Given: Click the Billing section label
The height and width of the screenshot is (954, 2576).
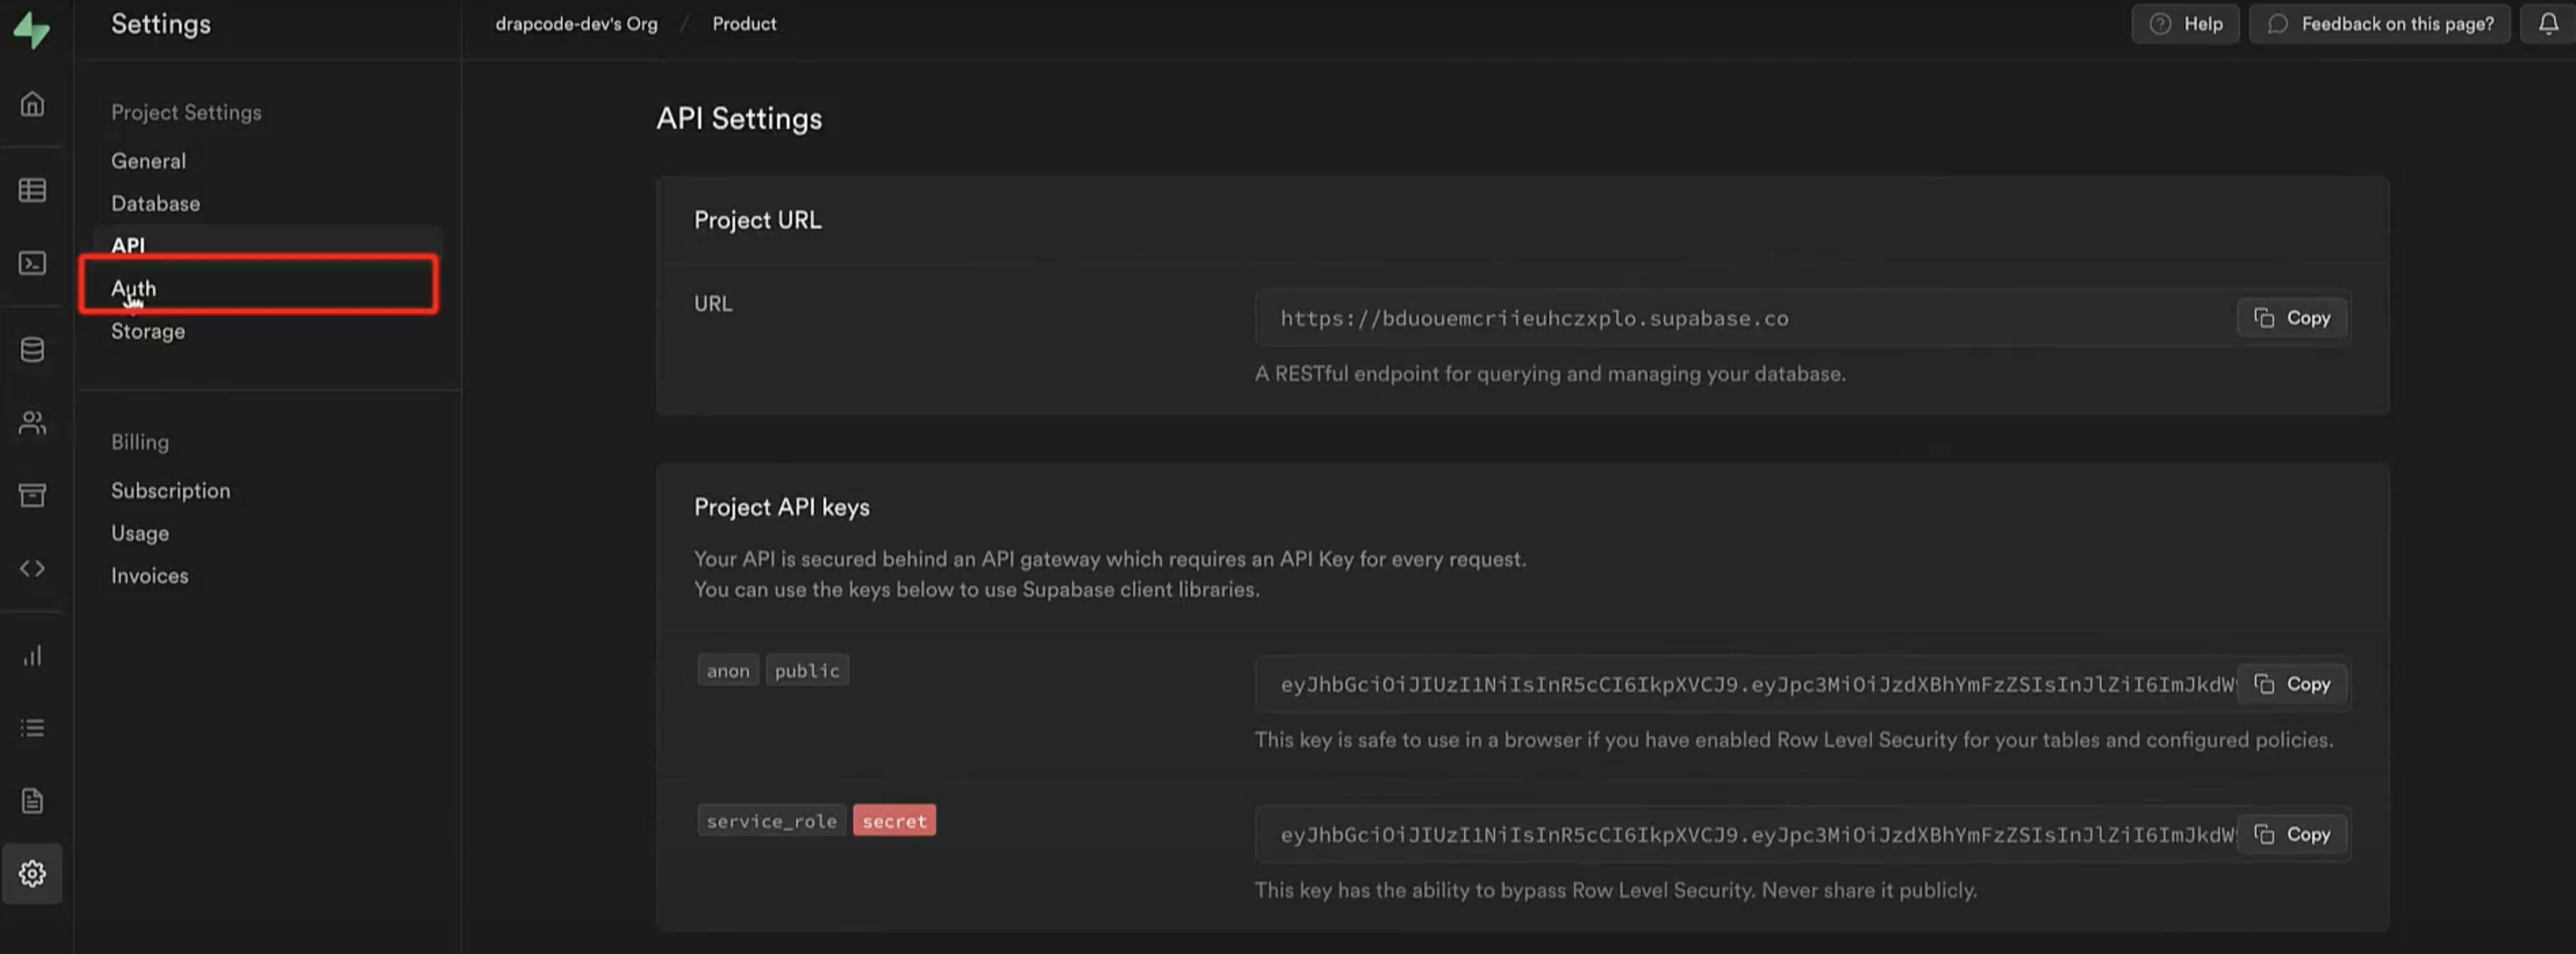Looking at the screenshot, I should [x=140, y=442].
